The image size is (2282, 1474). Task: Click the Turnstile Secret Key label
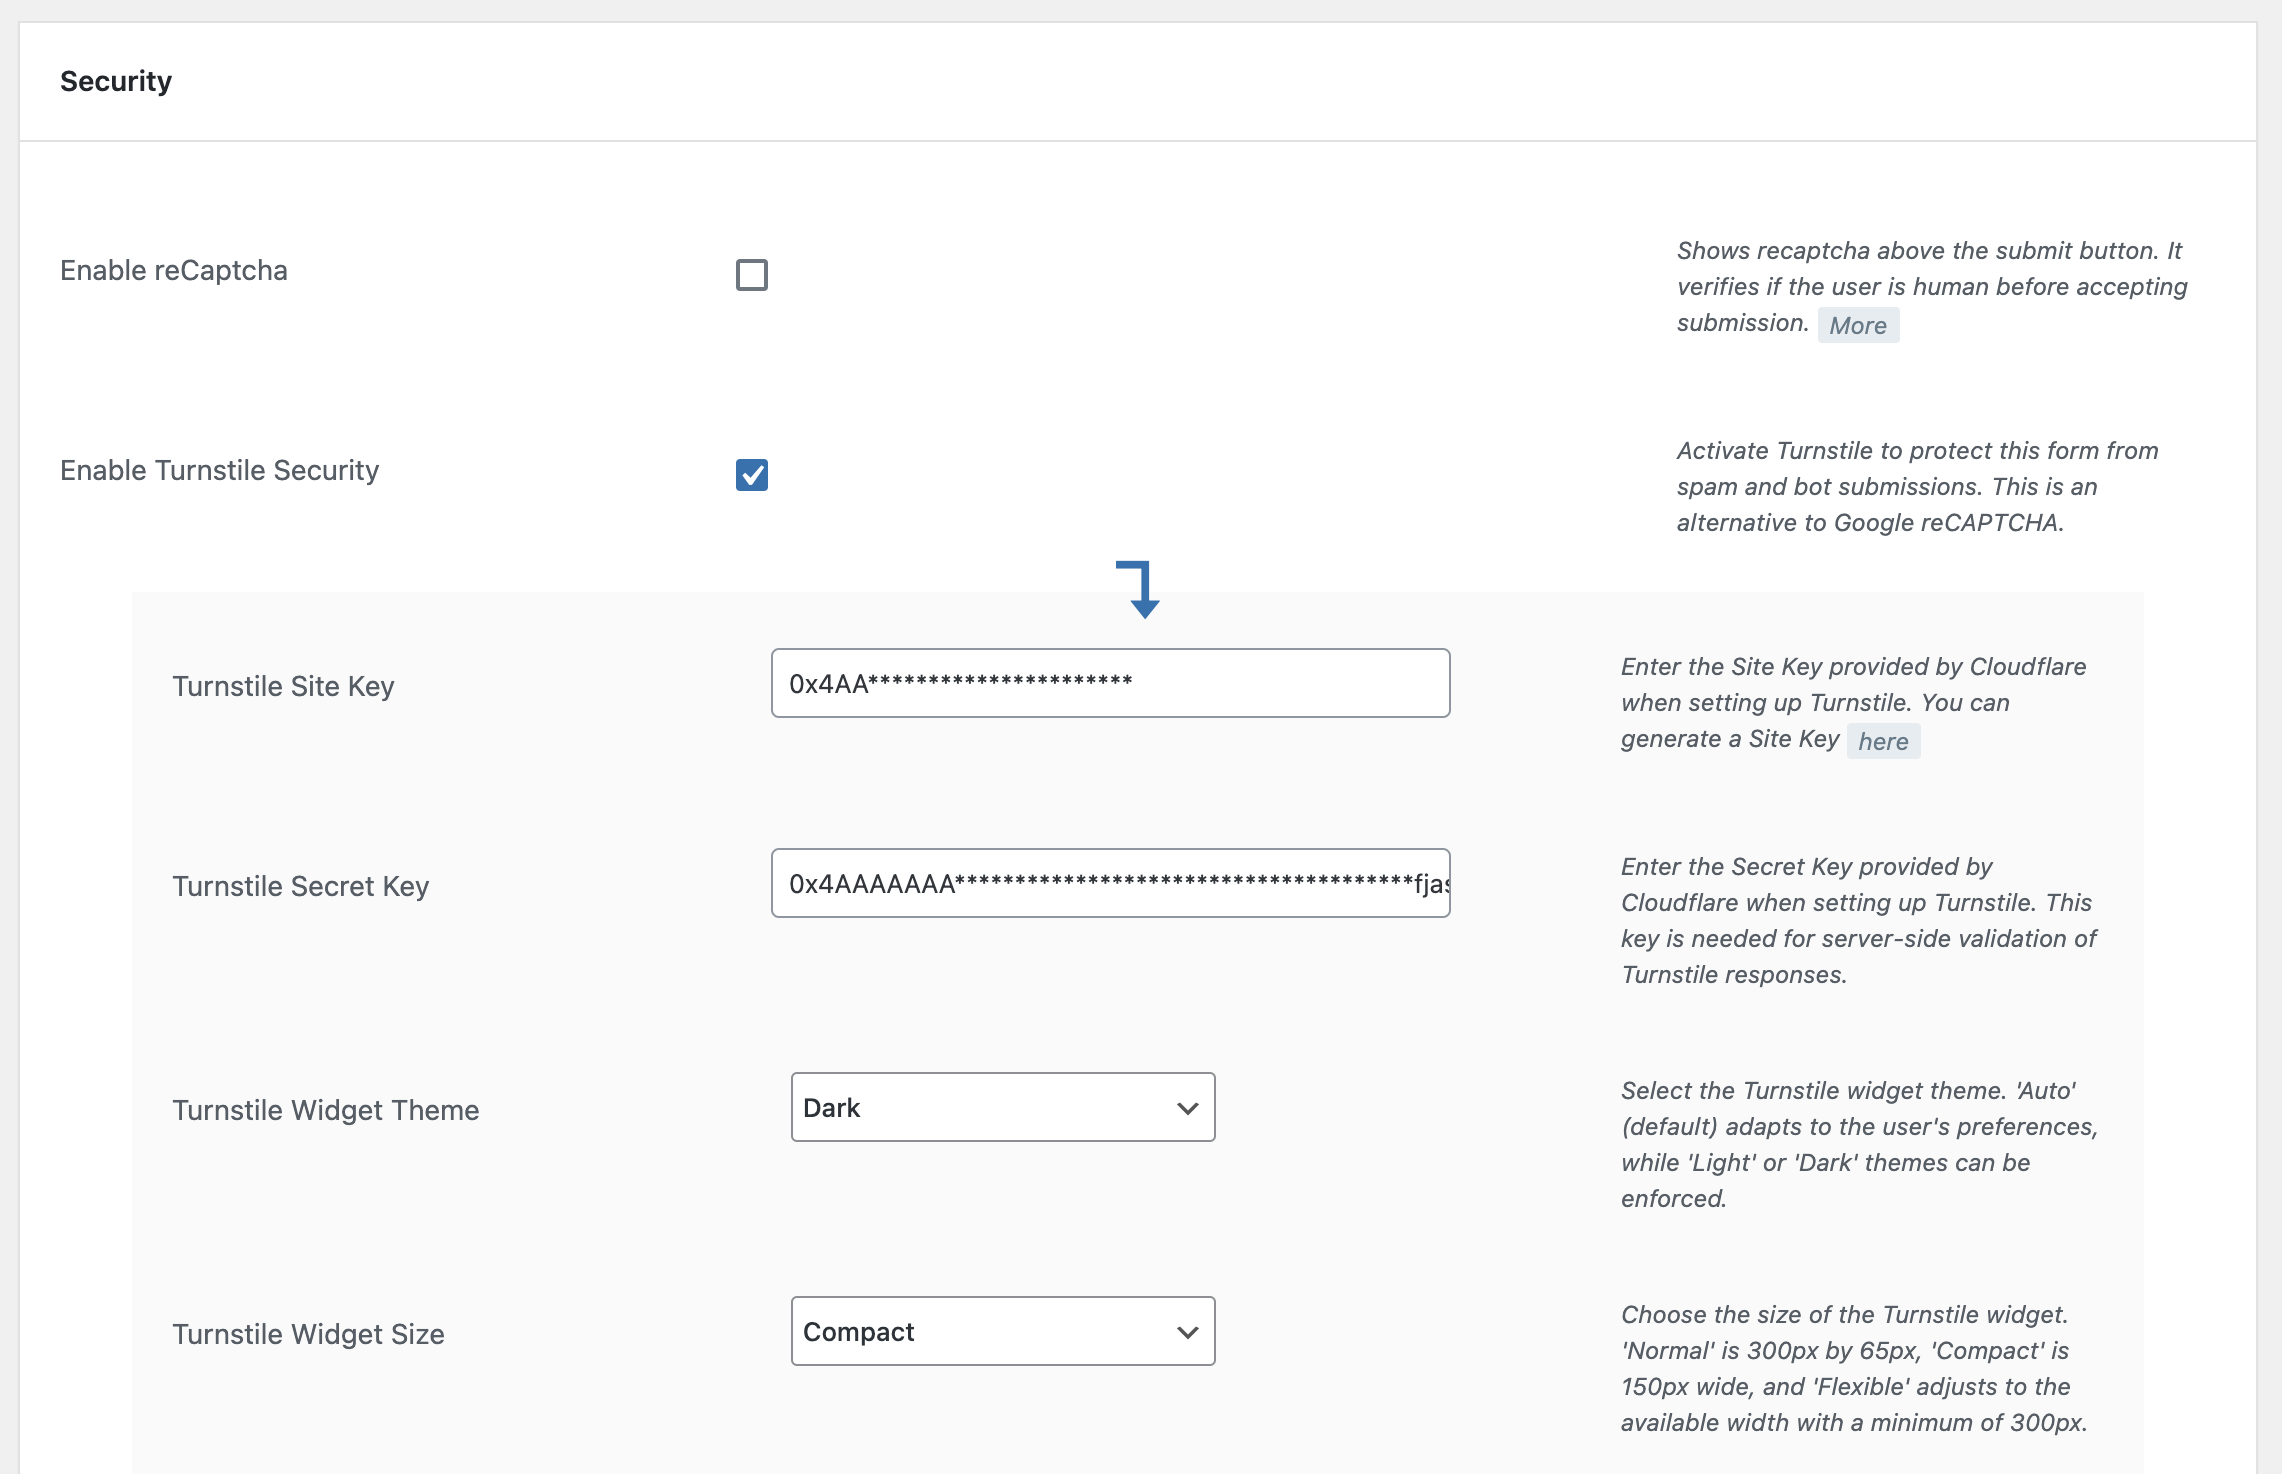[x=300, y=887]
